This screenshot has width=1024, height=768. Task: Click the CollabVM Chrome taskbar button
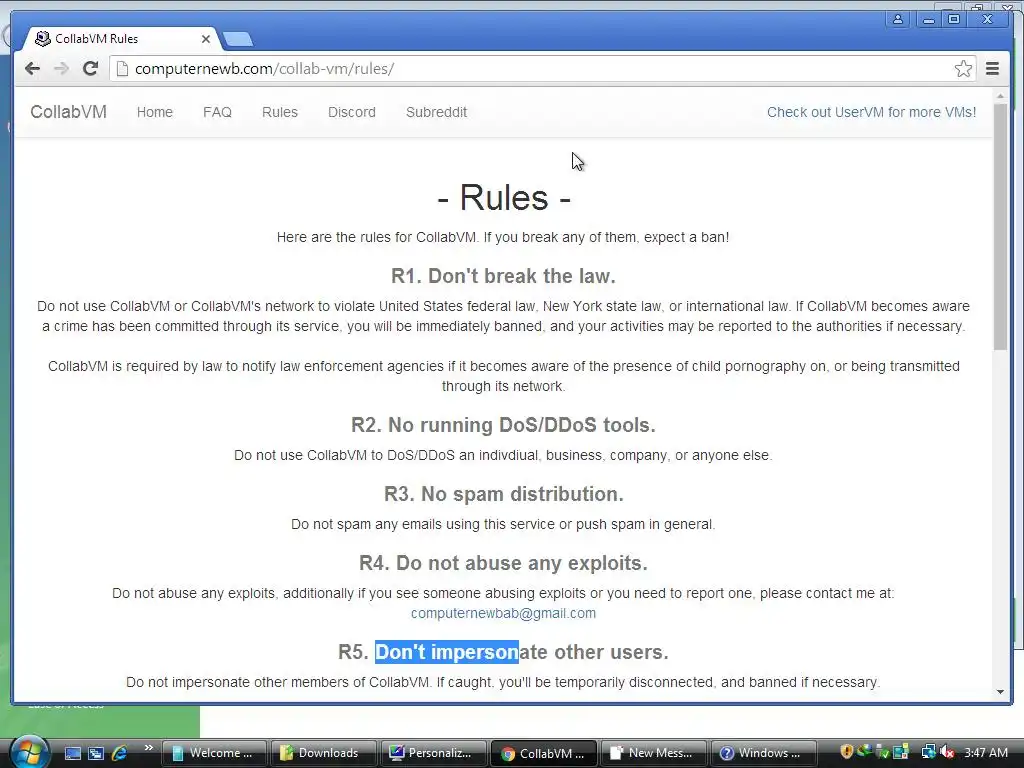click(543, 753)
